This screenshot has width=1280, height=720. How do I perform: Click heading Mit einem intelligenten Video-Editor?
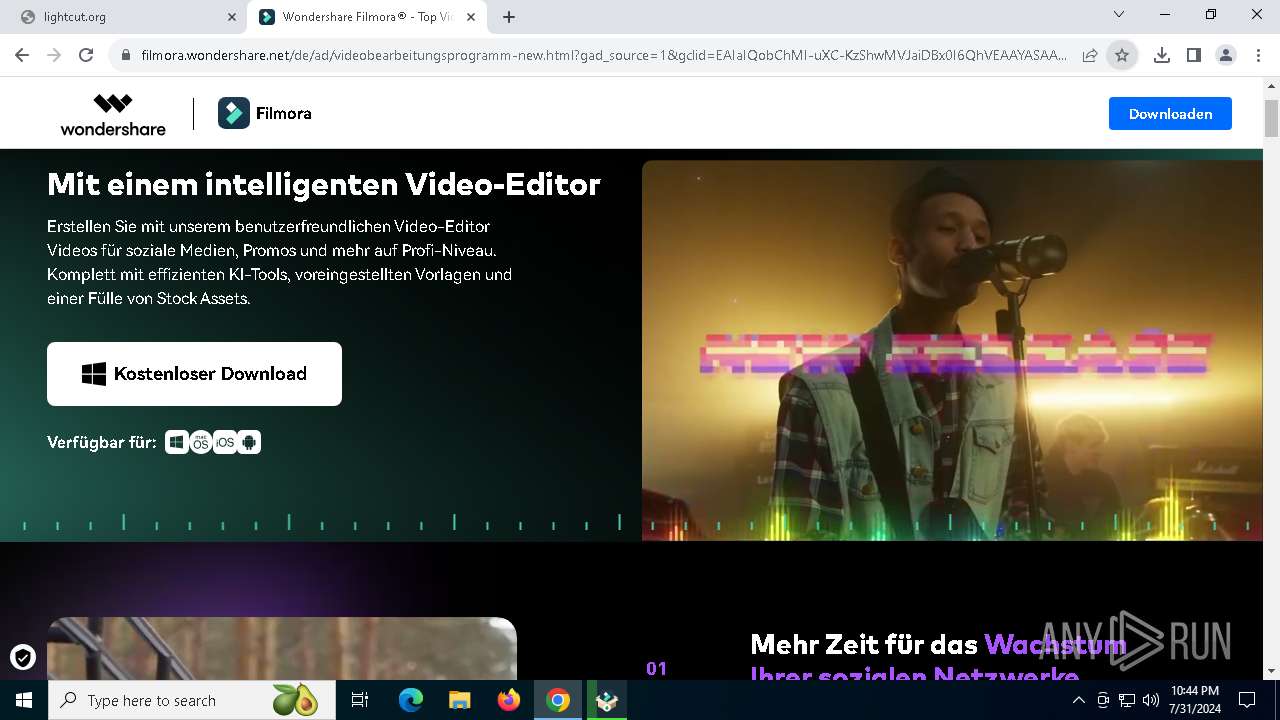(x=324, y=184)
